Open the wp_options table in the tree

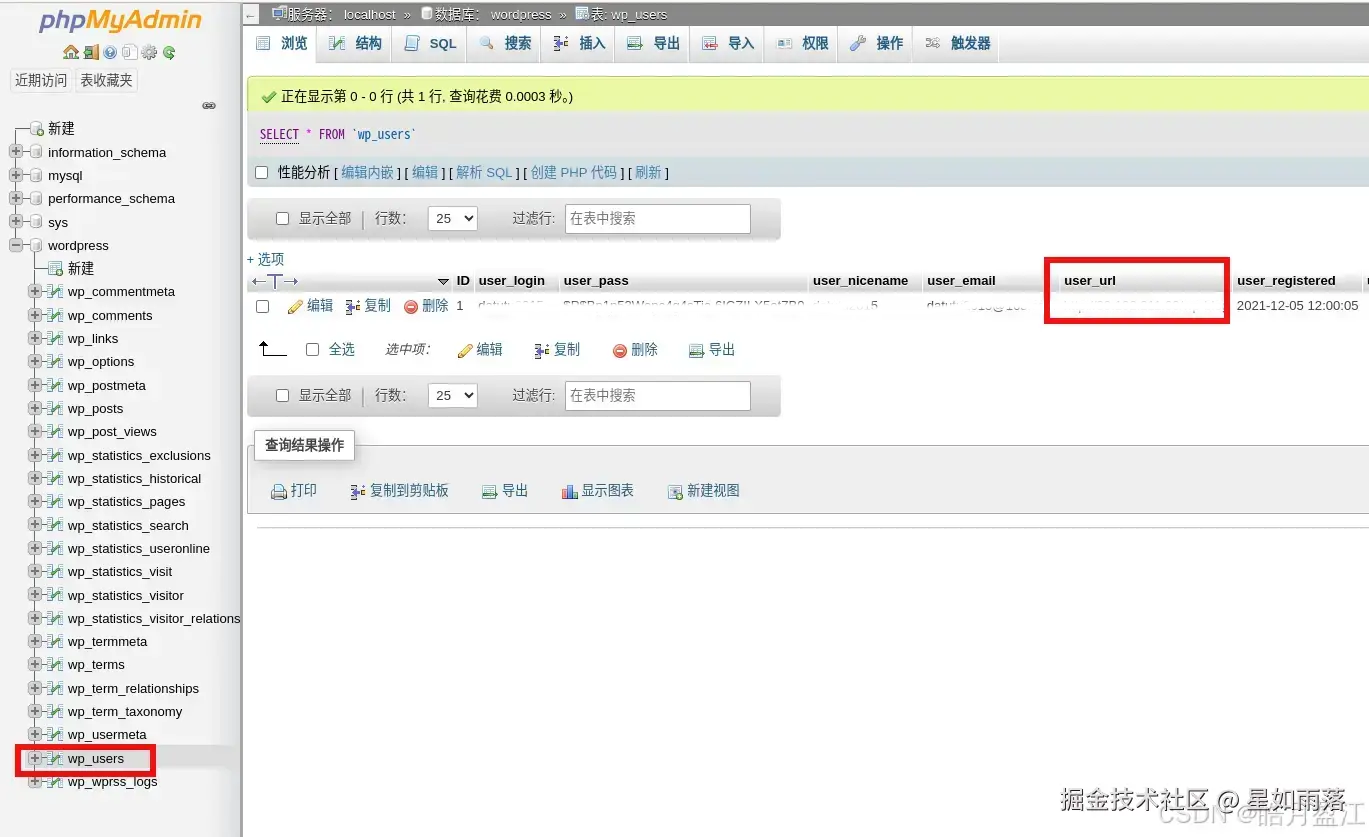[x=101, y=362]
